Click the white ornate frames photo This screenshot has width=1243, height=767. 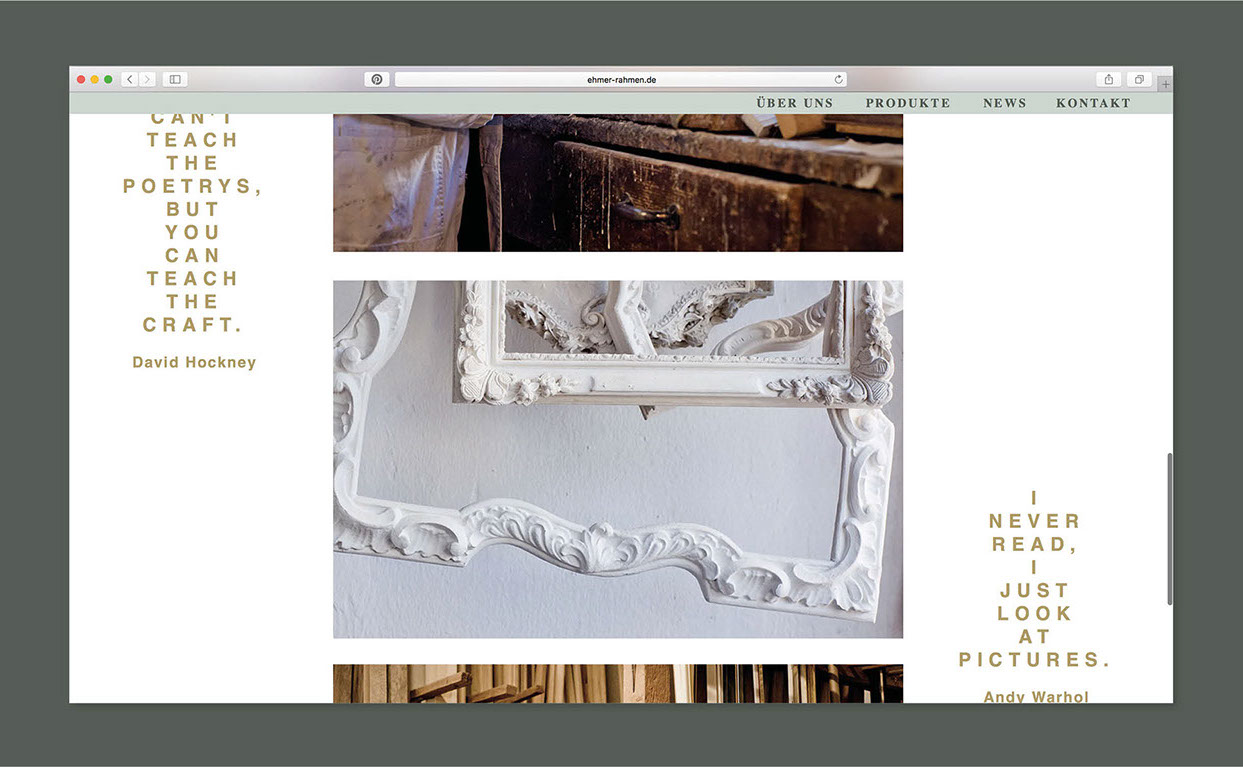[x=618, y=459]
